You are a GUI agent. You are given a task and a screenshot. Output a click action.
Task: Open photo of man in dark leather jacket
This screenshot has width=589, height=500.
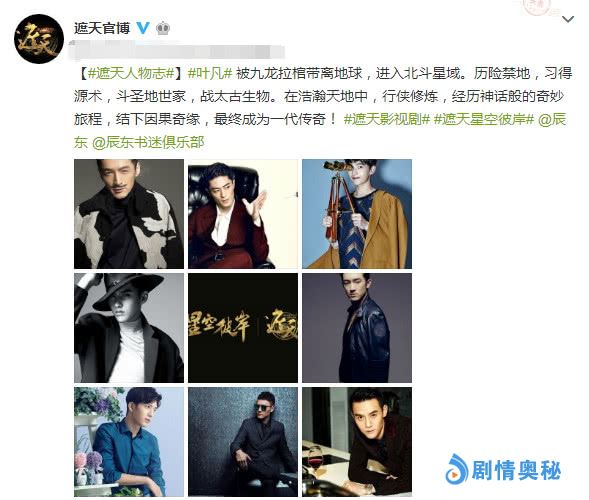(x=357, y=328)
